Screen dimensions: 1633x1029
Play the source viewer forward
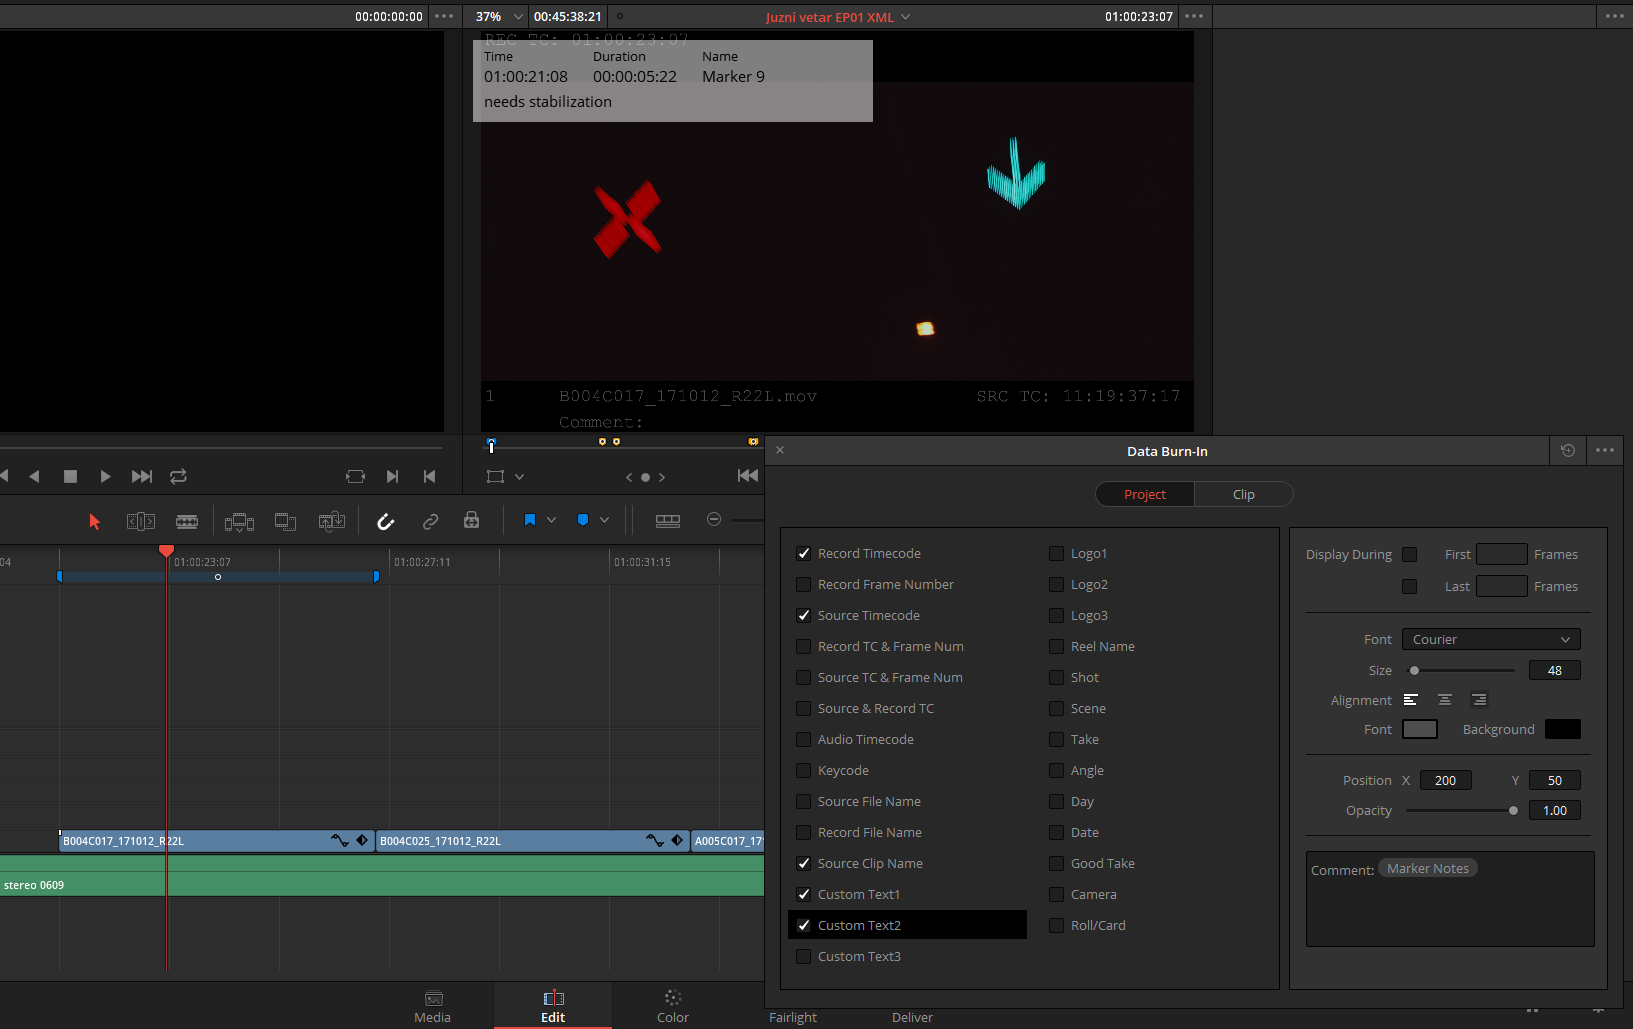(105, 477)
